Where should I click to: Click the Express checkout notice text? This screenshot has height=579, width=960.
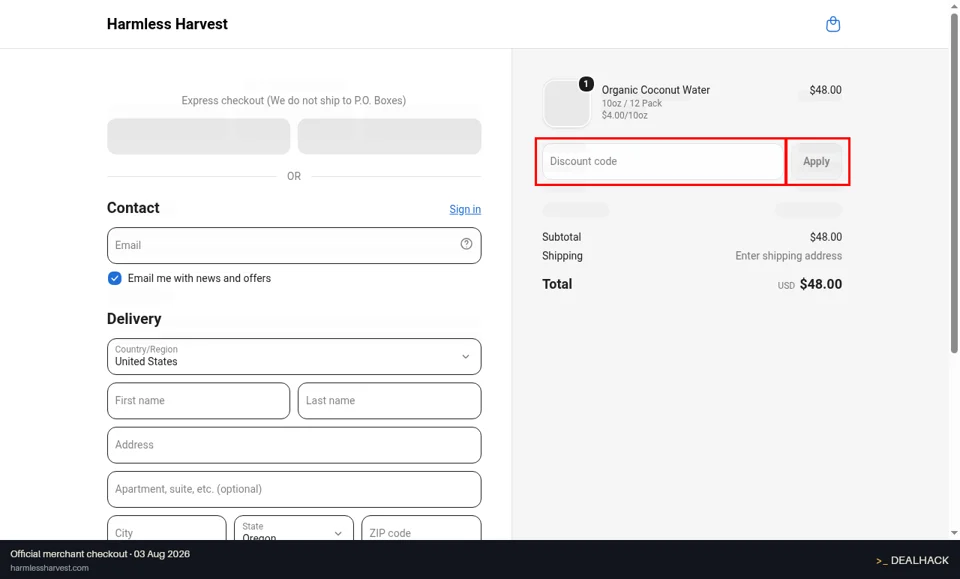pos(294,100)
